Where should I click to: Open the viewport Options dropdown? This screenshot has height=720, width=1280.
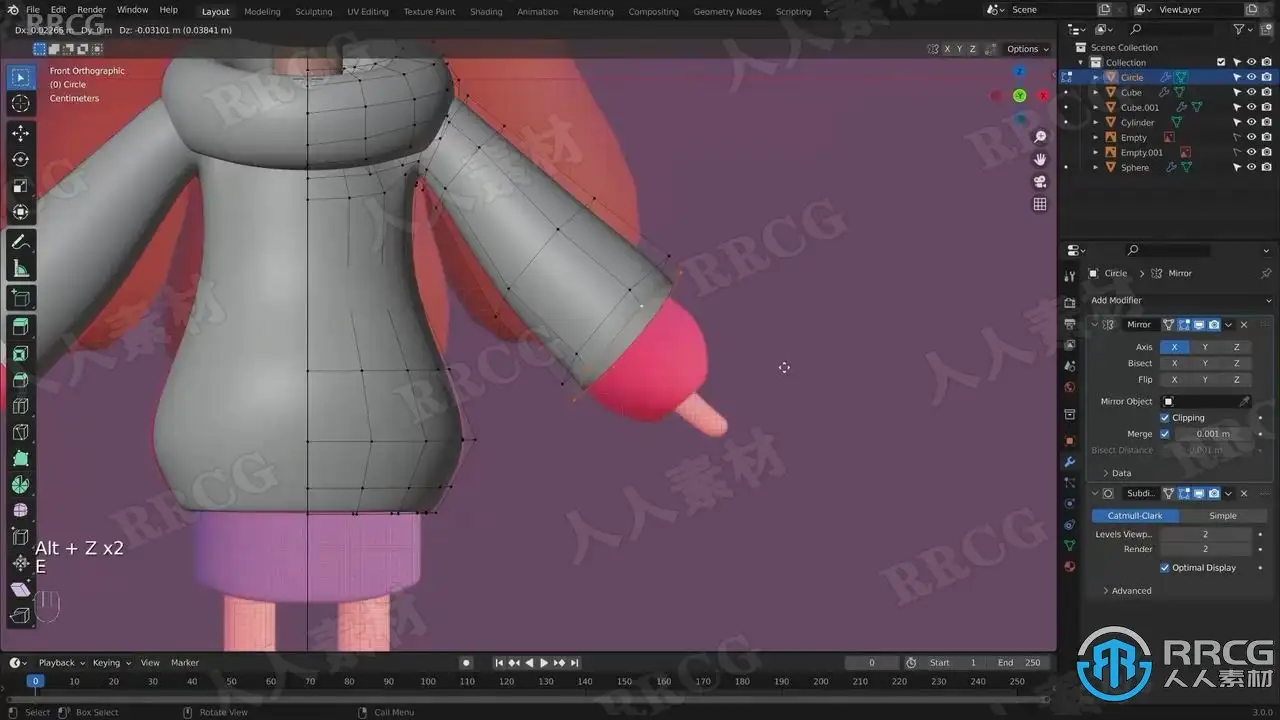pyautogui.click(x=1027, y=49)
